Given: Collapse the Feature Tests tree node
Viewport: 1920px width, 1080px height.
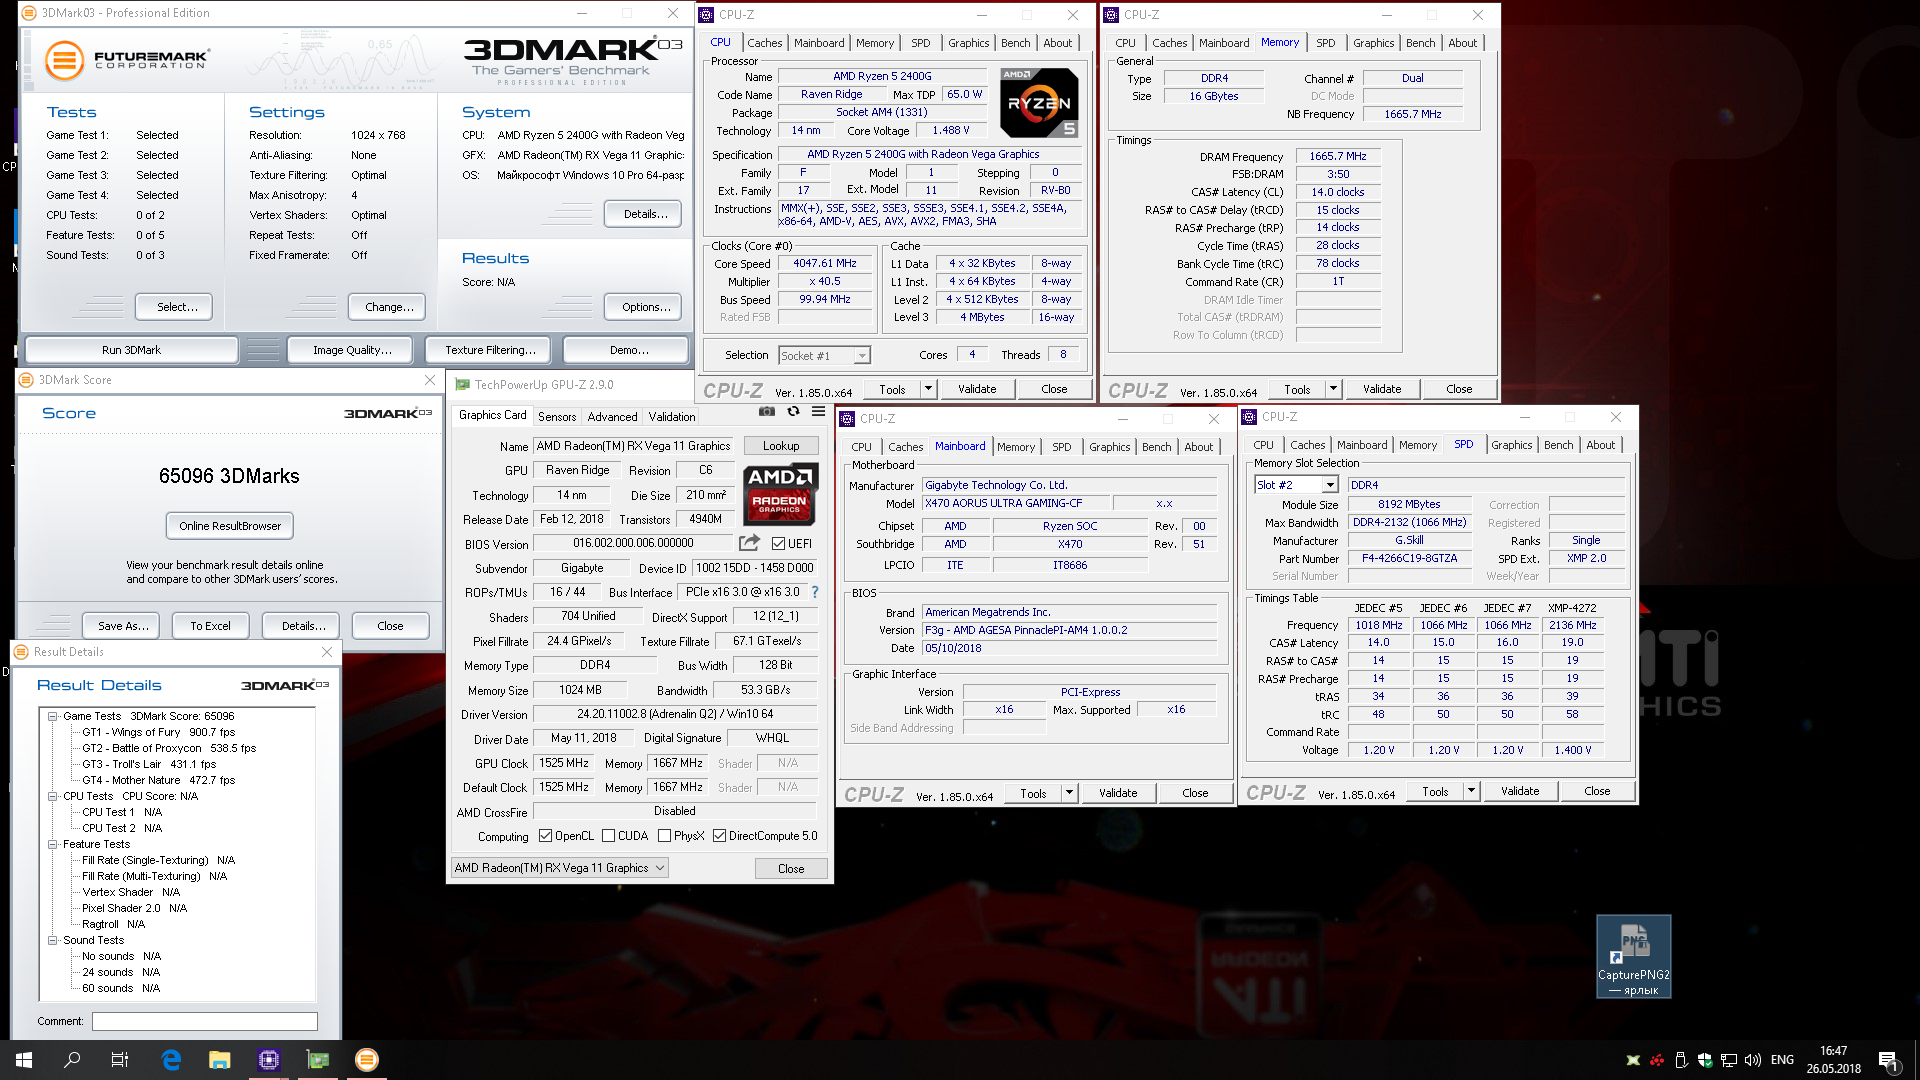Looking at the screenshot, I should pos(52,844).
